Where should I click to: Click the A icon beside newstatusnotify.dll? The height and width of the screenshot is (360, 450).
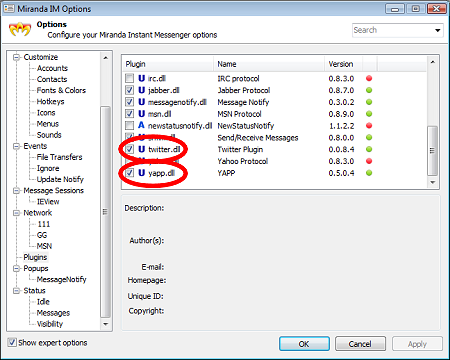coord(141,125)
